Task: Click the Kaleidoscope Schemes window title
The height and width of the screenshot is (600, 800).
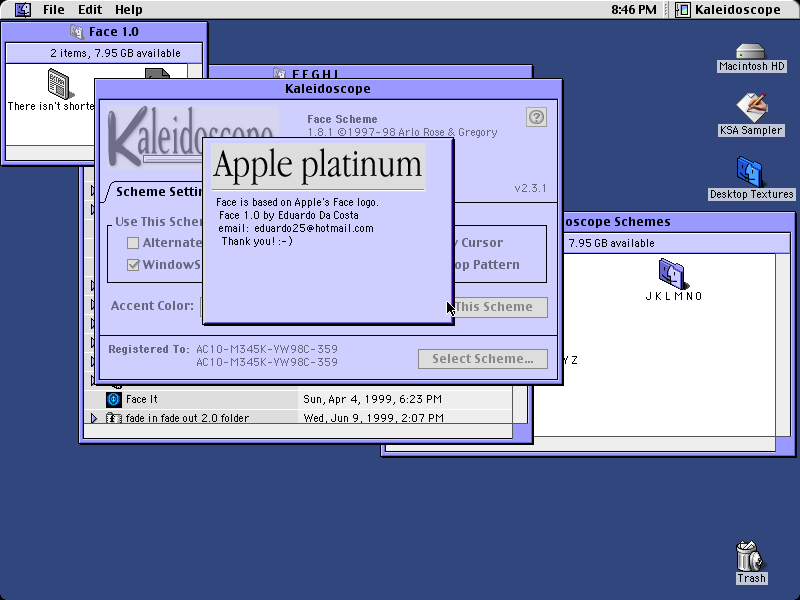Action: click(616, 222)
